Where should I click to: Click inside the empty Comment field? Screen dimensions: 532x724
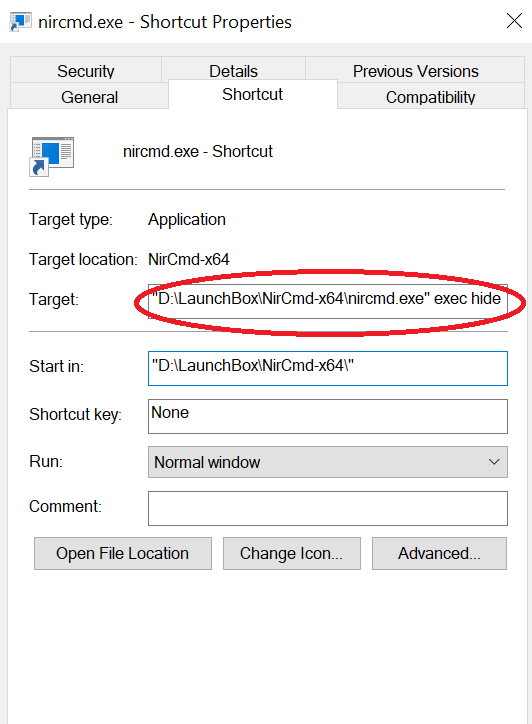[x=327, y=508]
